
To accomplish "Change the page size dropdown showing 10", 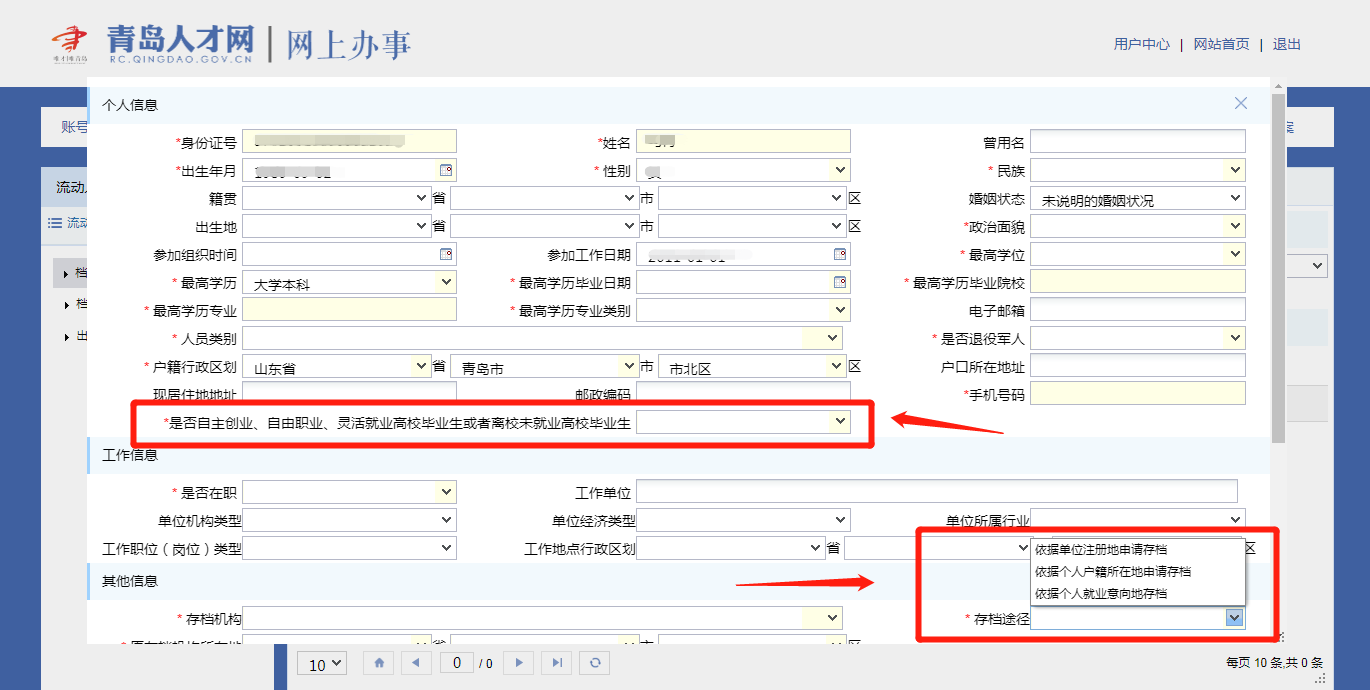I will (321, 664).
